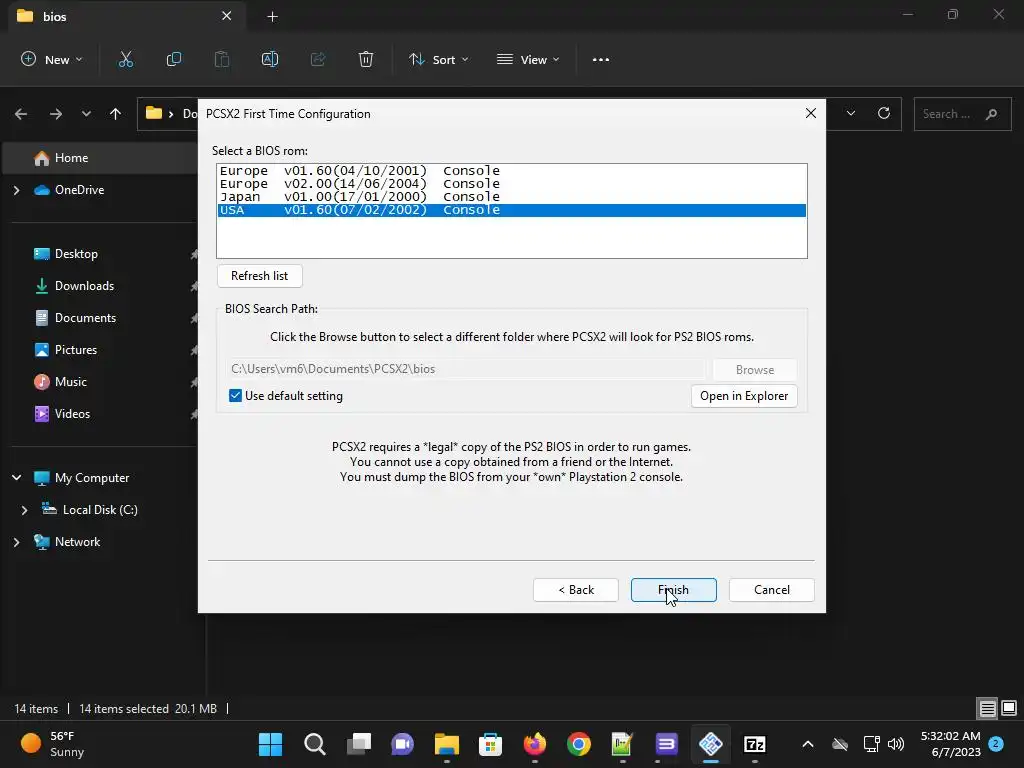This screenshot has width=1024, height=768.
Task: Expand the Network tree node
Action: [x=17, y=542]
